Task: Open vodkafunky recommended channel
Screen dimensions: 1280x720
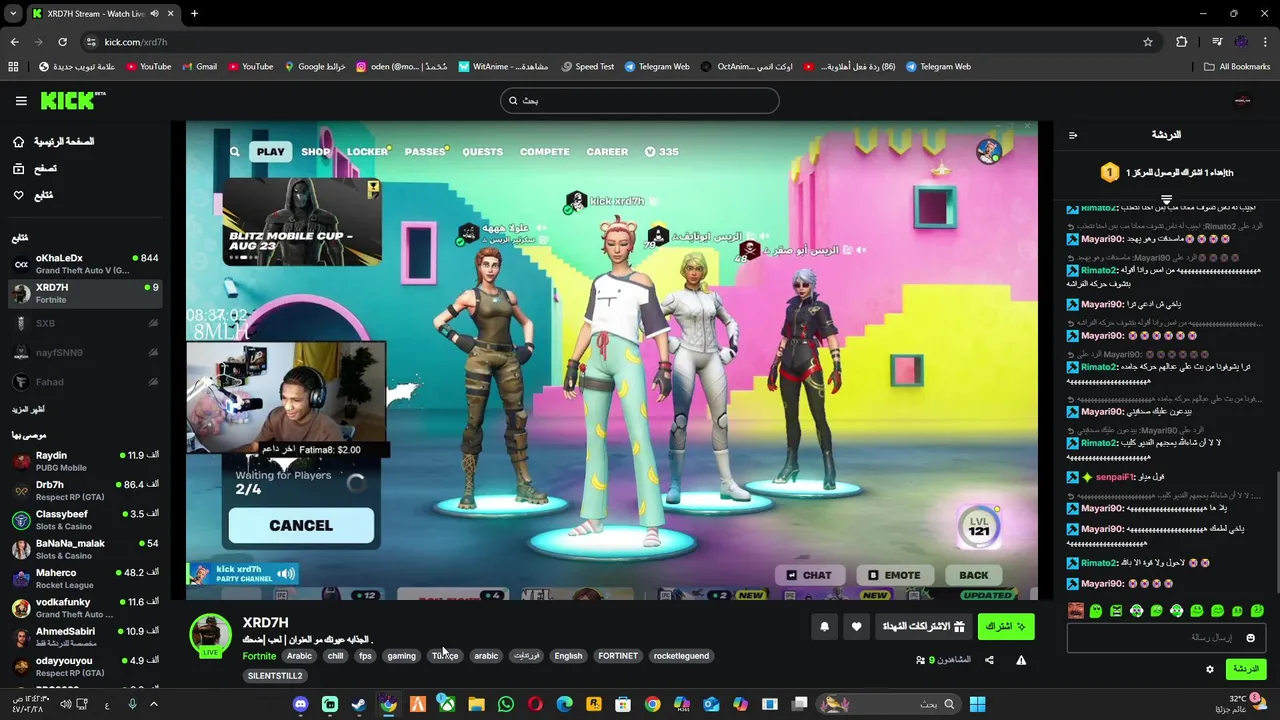Action: (85, 608)
